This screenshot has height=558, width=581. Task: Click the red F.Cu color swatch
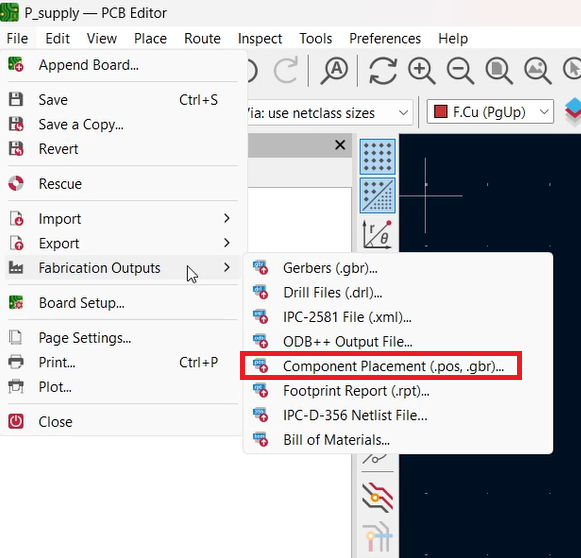441,112
